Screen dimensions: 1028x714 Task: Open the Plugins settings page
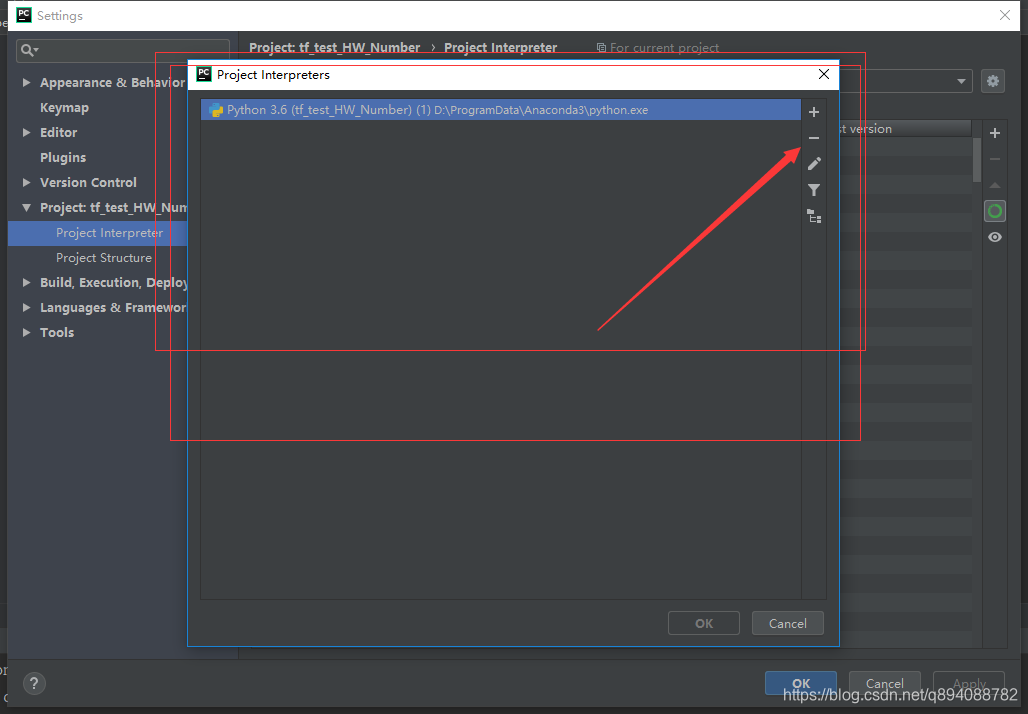[63, 157]
